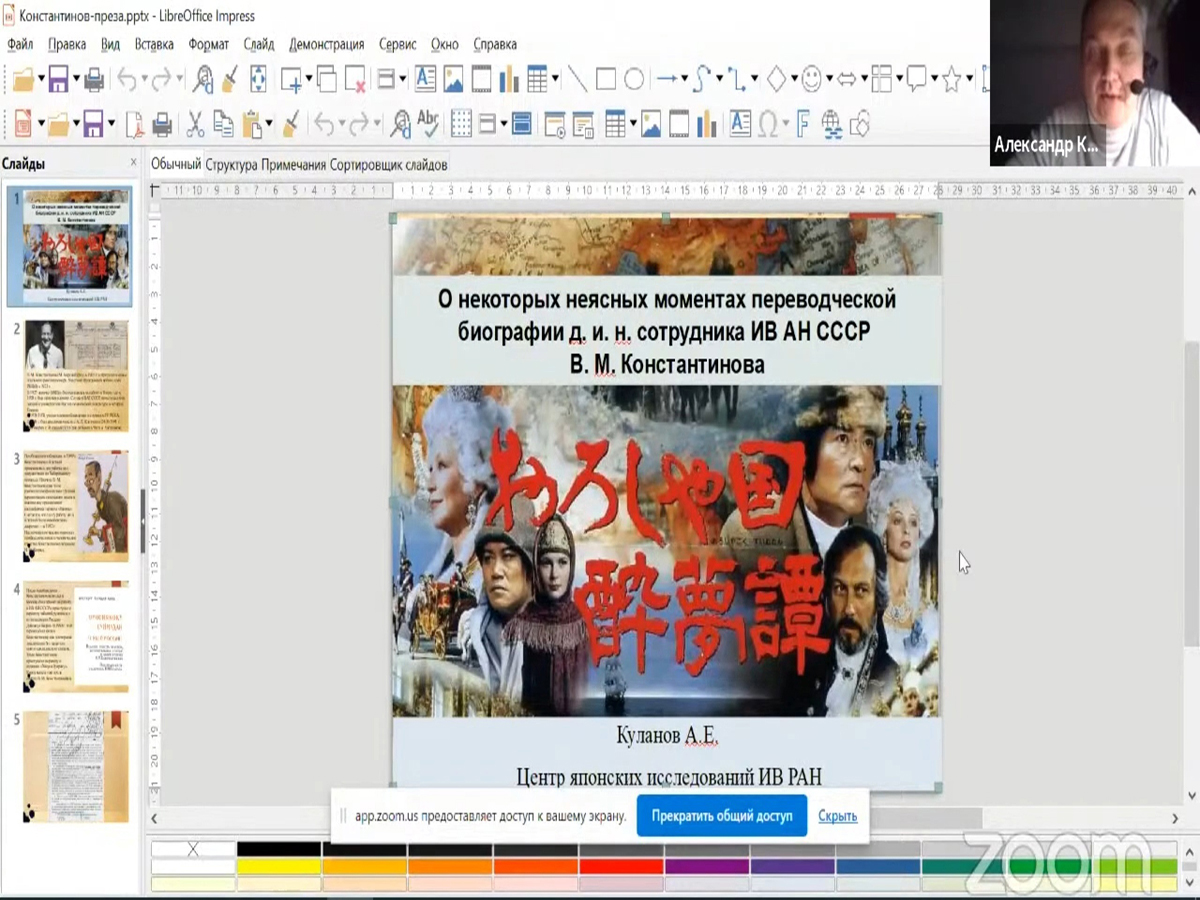Screen dimensions: 1200x900
Task: Click the Duplicate Slide icon
Action: pyautogui.click(x=326, y=78)
